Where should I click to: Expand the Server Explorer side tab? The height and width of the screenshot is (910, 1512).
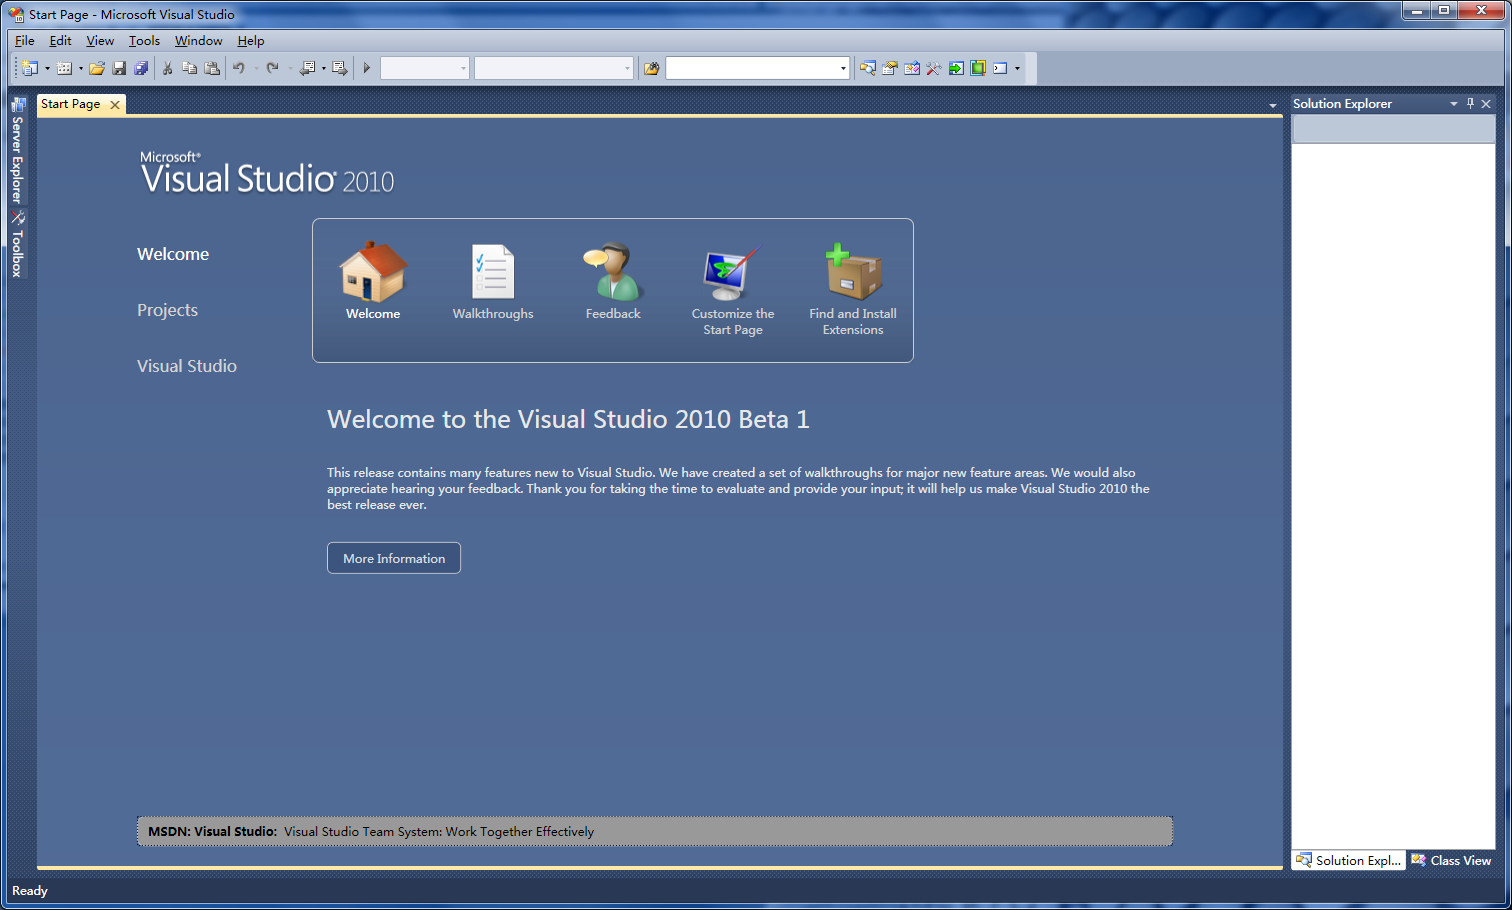(17, 150)
